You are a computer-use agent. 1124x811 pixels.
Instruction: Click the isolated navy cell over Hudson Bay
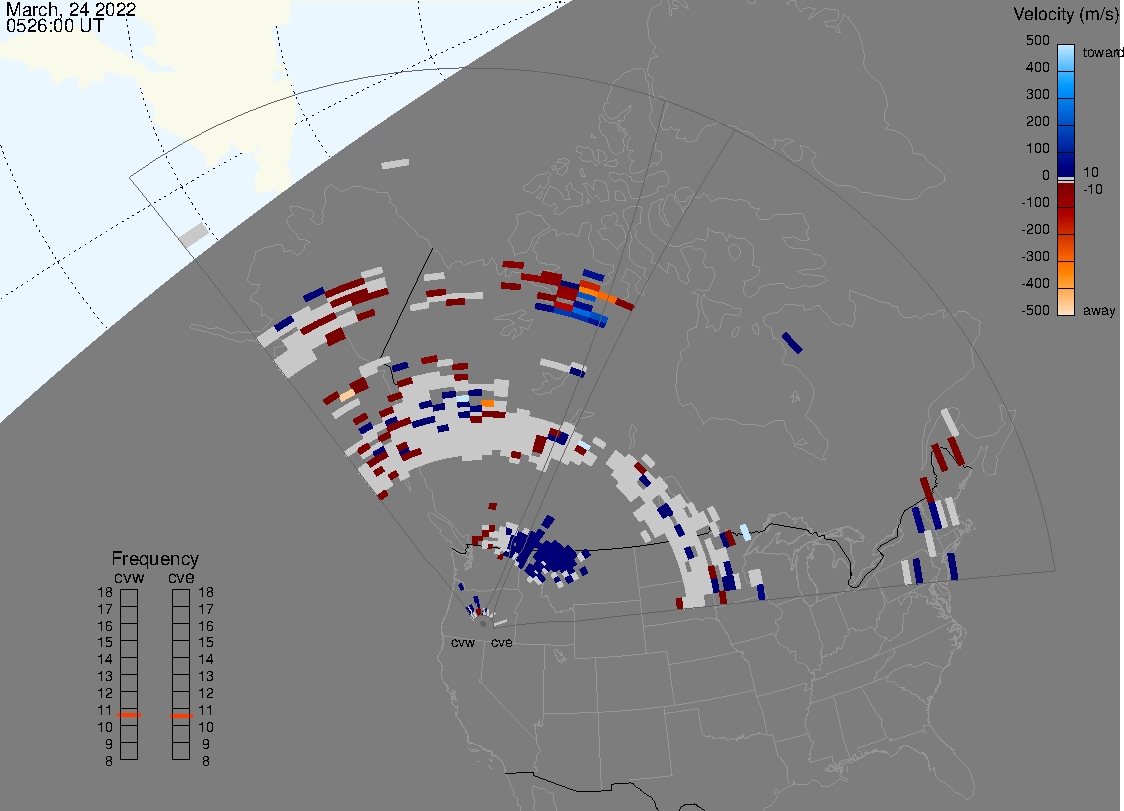[792, 342]
